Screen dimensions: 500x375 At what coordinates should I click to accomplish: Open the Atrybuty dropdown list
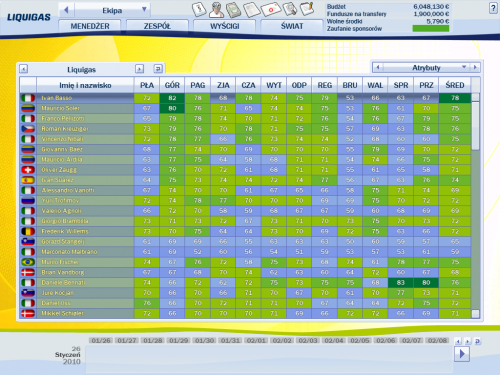coord(464,67)
